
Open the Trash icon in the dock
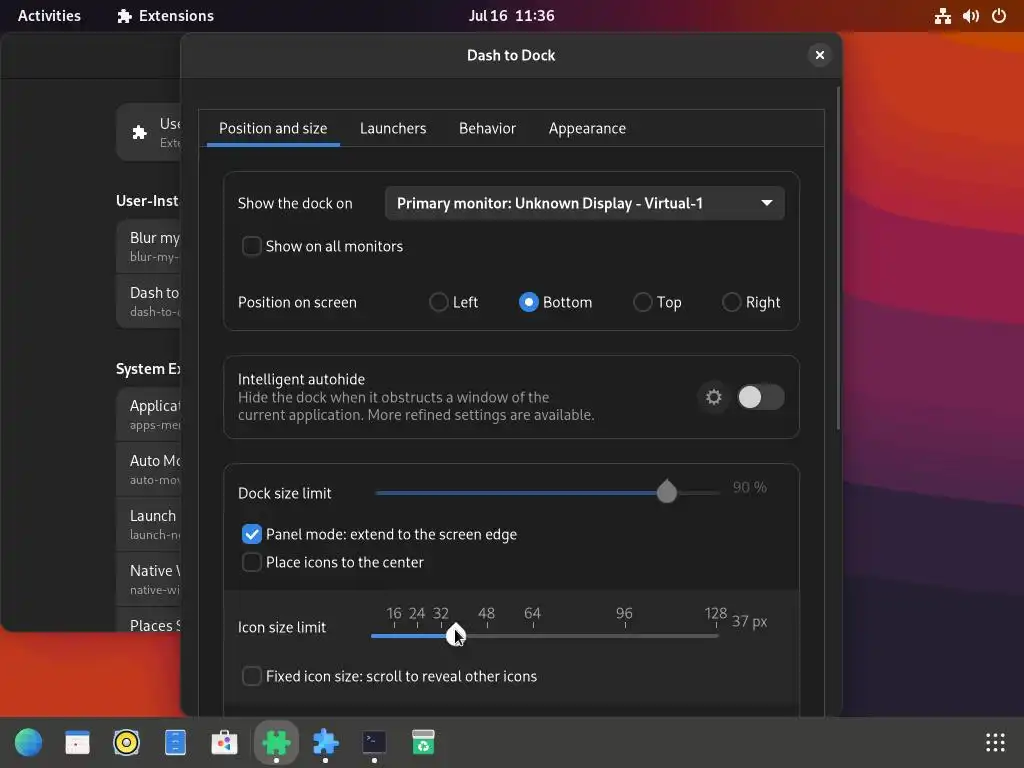tap(423, 743)
